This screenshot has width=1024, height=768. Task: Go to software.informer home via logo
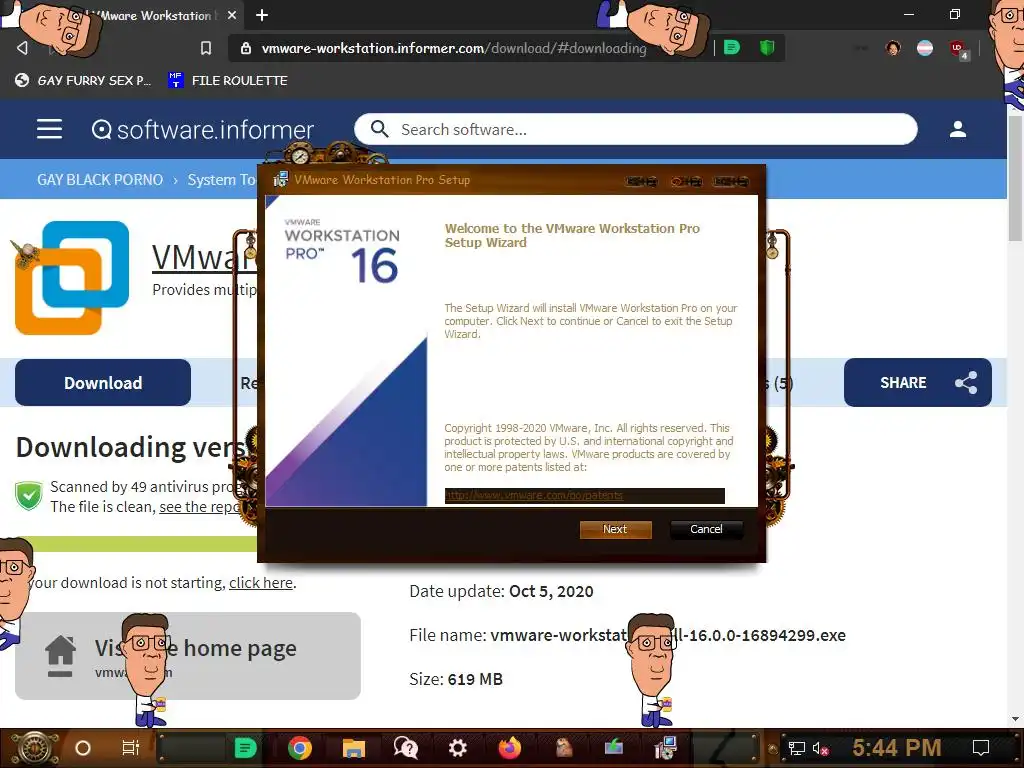click(x=202, y=129)
